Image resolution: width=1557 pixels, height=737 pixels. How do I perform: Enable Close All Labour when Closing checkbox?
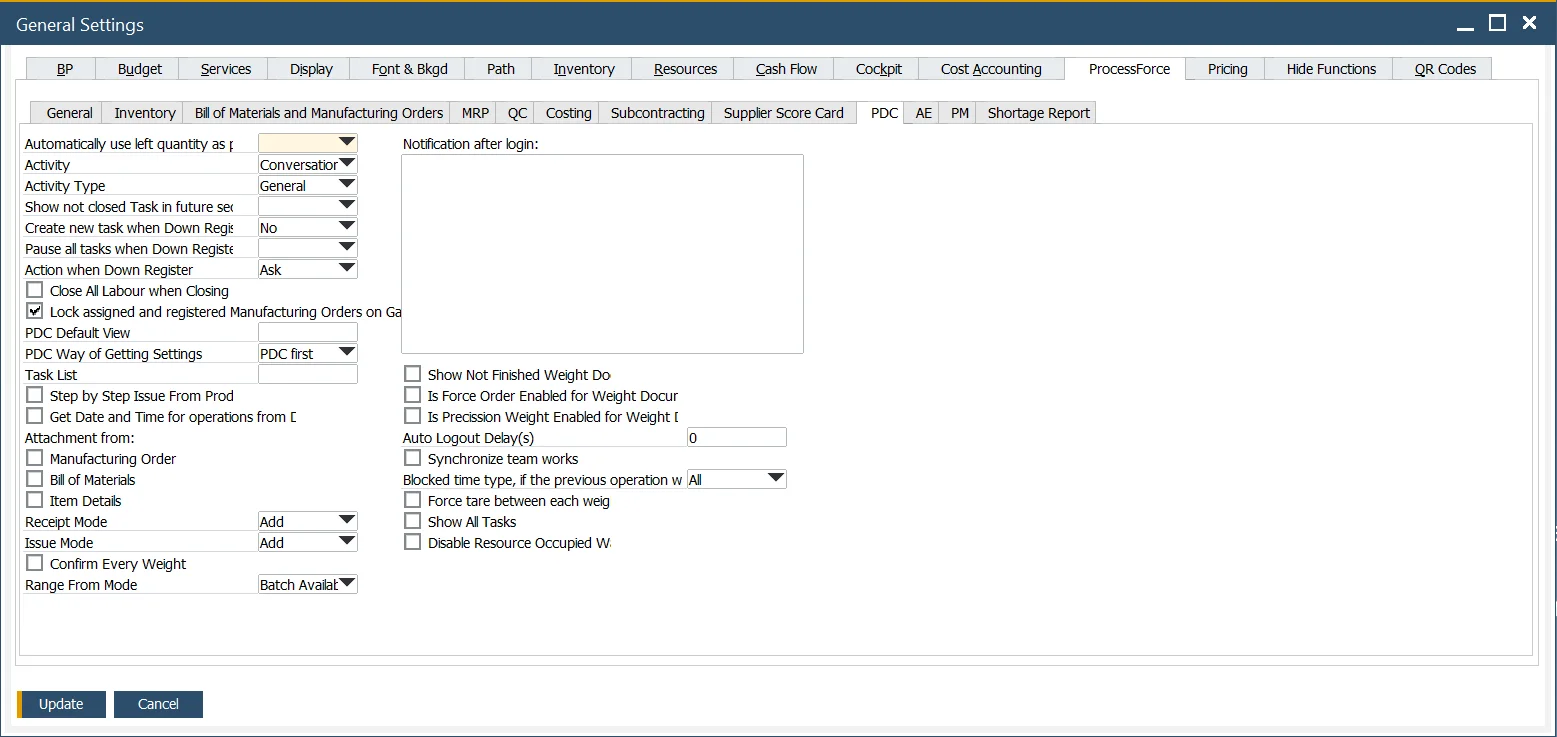(x=35, y=290)
